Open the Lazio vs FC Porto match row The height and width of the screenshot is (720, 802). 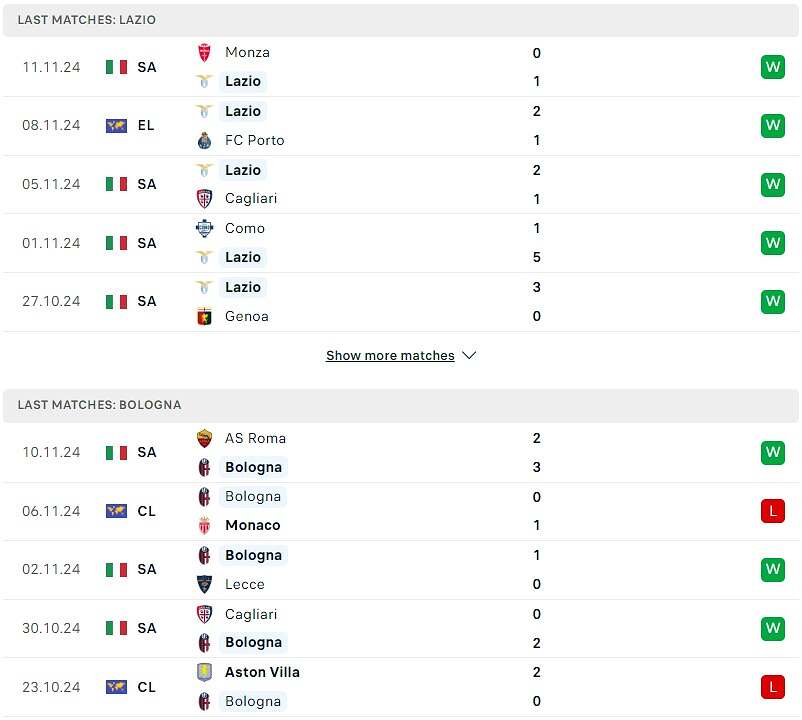tap(400, 126)
